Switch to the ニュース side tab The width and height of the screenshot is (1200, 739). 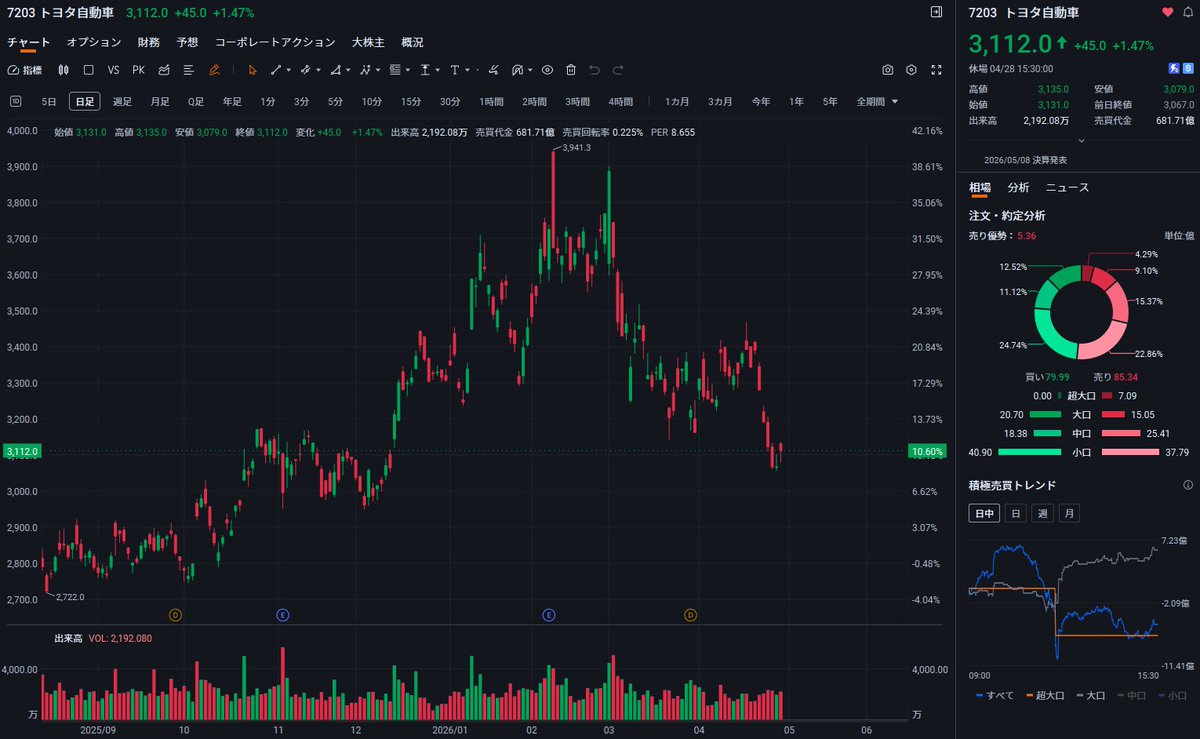1067,187
